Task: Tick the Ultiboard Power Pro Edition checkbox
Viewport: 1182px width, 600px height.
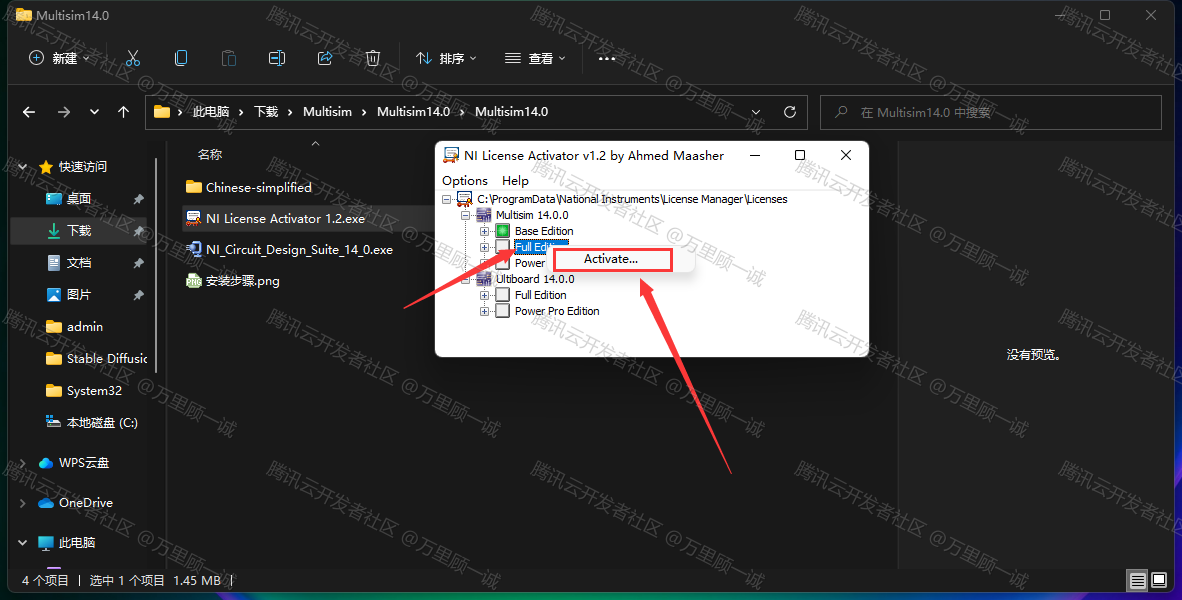Action: [503, 311]
